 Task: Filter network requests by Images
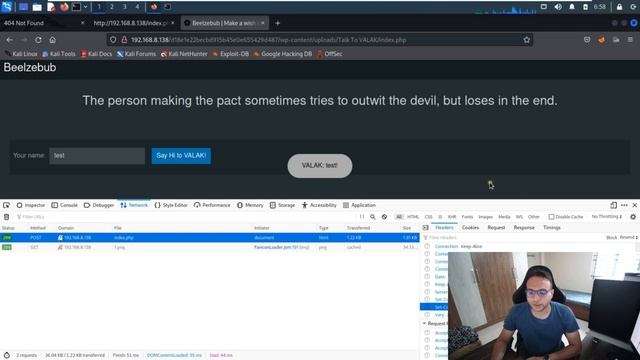coord(485,217)
